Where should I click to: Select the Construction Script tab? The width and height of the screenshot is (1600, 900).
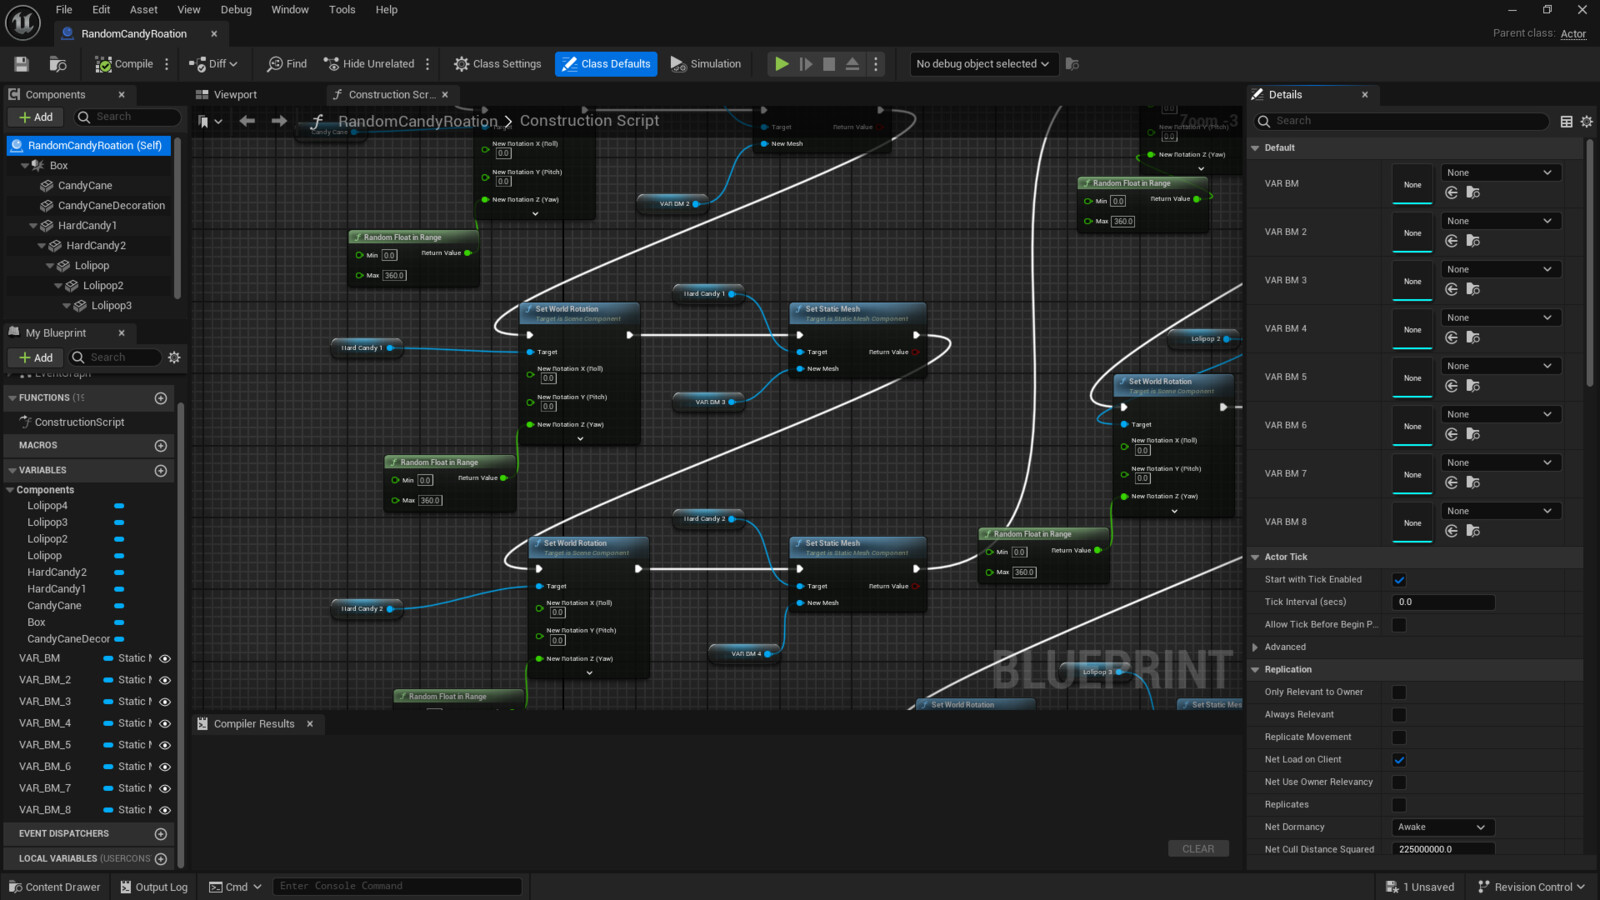(x=391, y=95)
